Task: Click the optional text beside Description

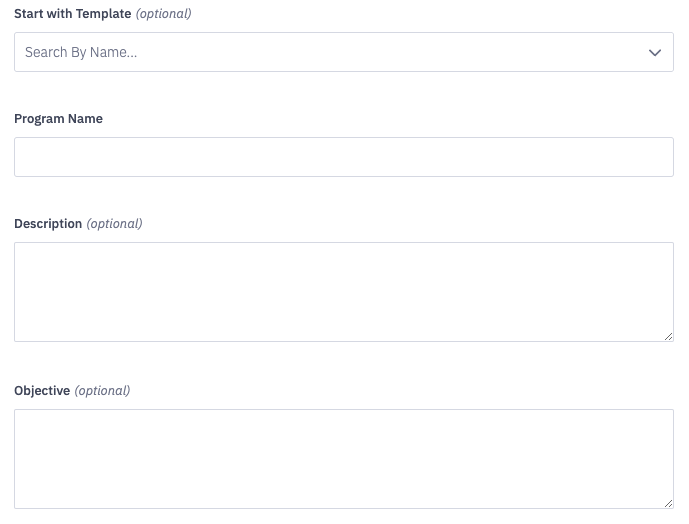Action: tap(114, 224)
